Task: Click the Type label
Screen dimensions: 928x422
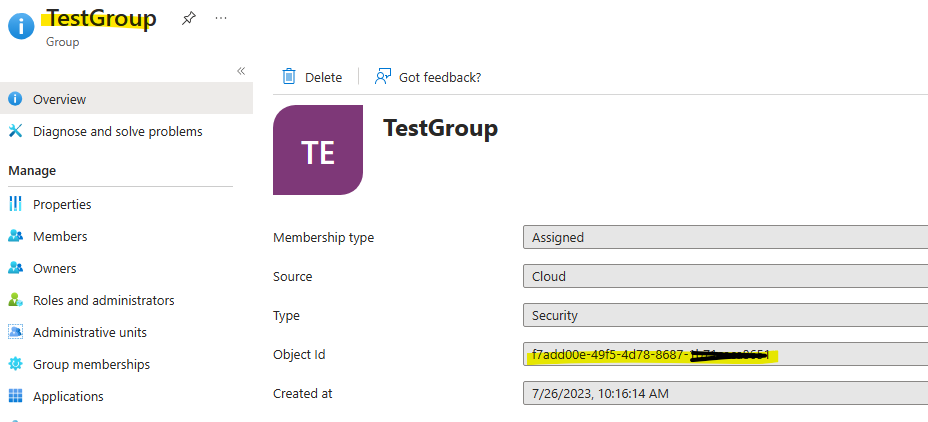Action: pyautogui.click(x=286, y=316)
